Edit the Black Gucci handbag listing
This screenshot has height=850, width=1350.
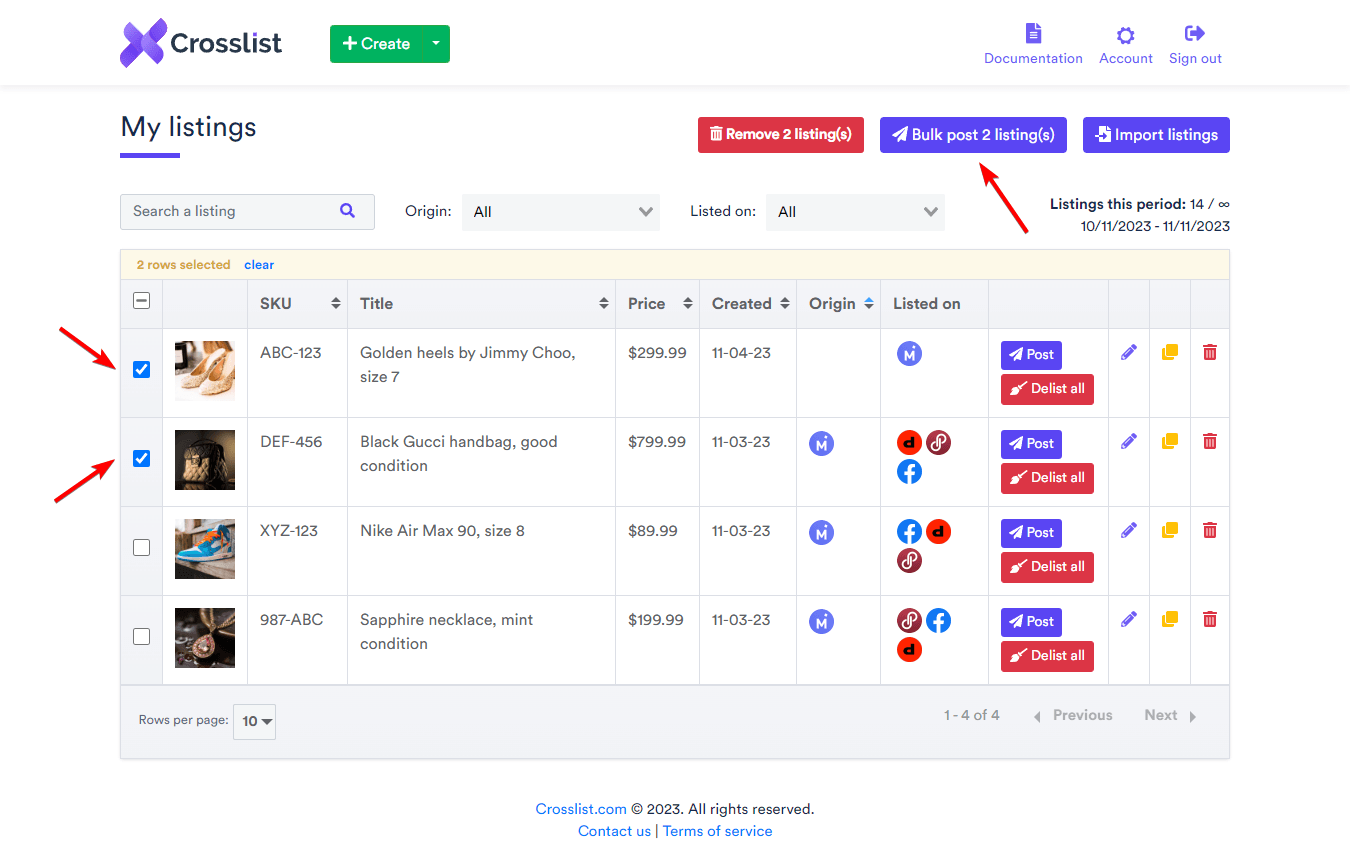click(x=1129, y=441)
